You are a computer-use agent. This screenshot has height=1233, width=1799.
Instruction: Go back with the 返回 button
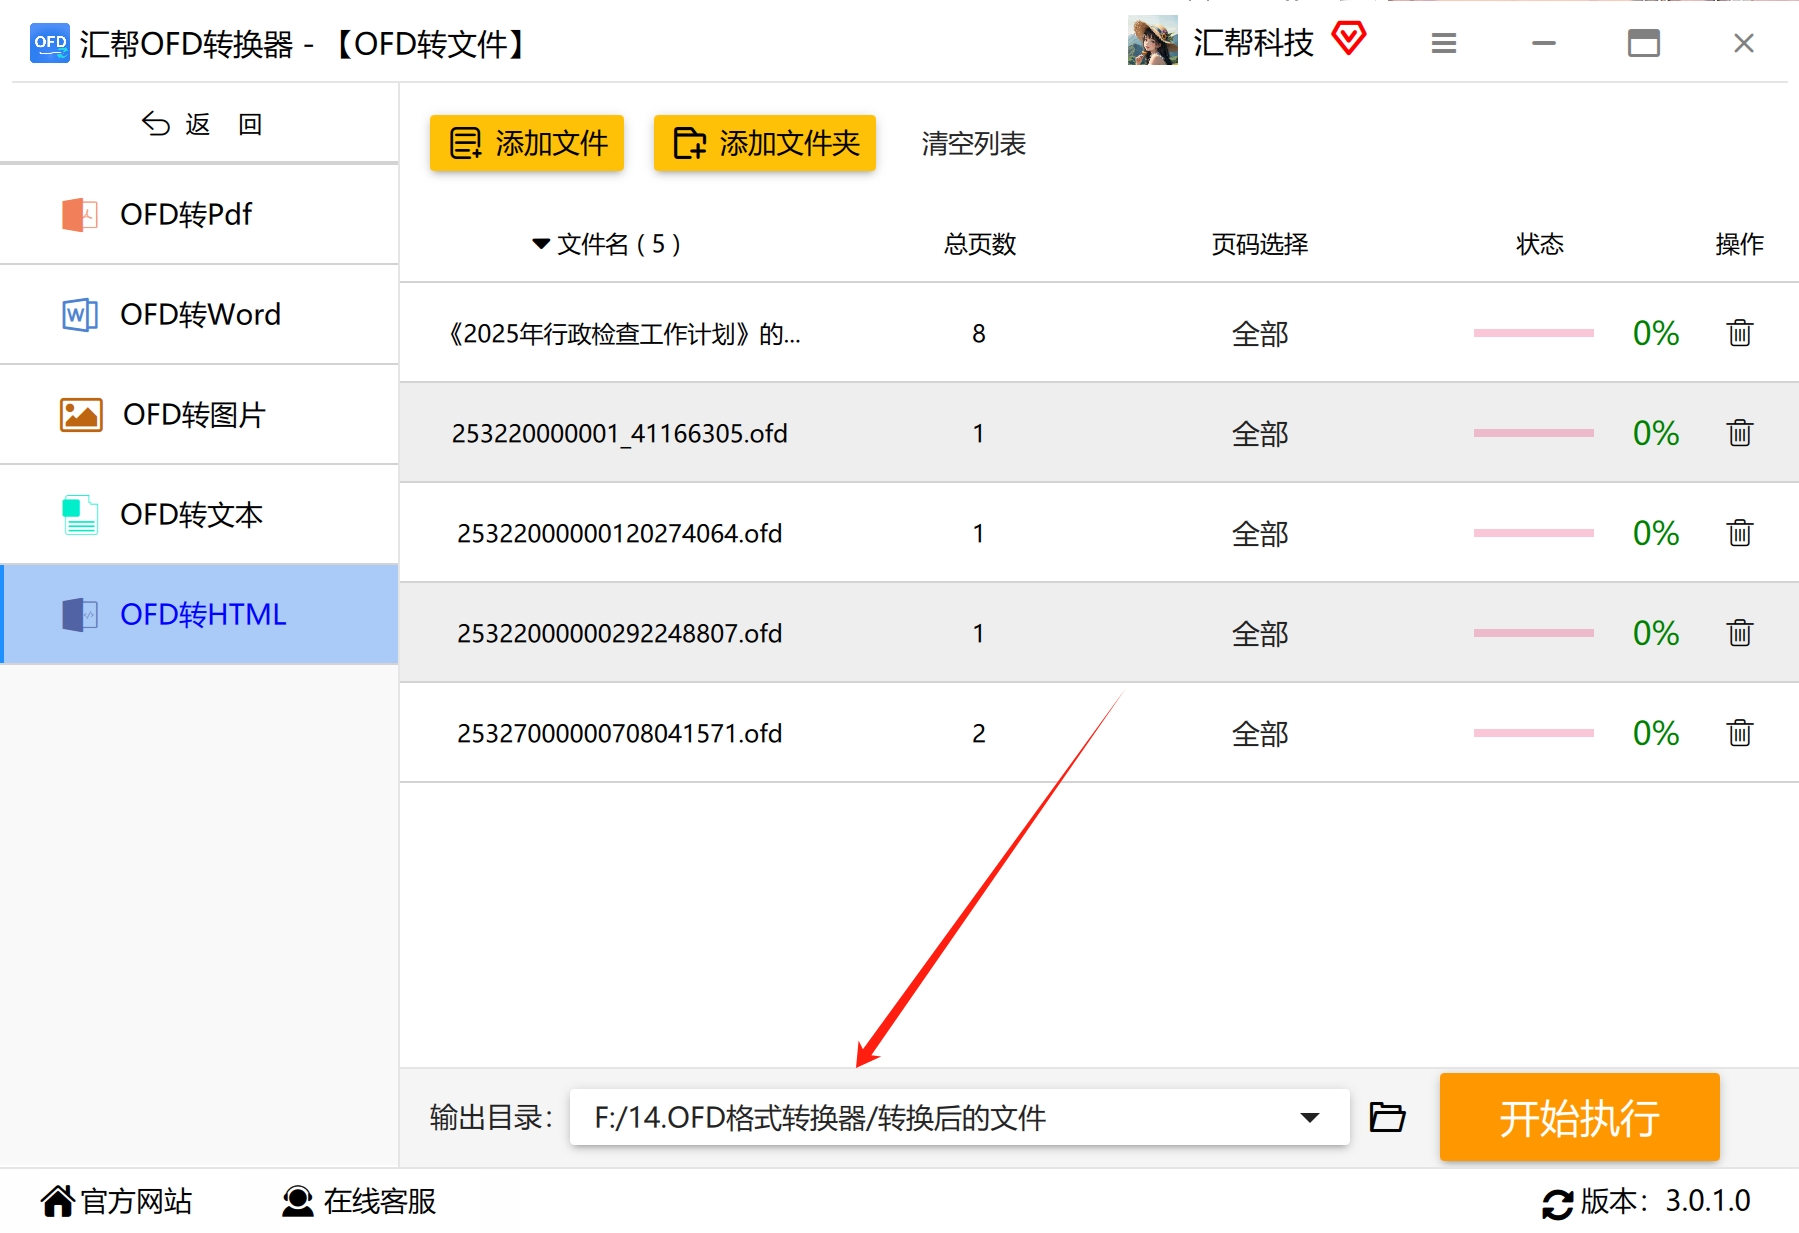201,124
